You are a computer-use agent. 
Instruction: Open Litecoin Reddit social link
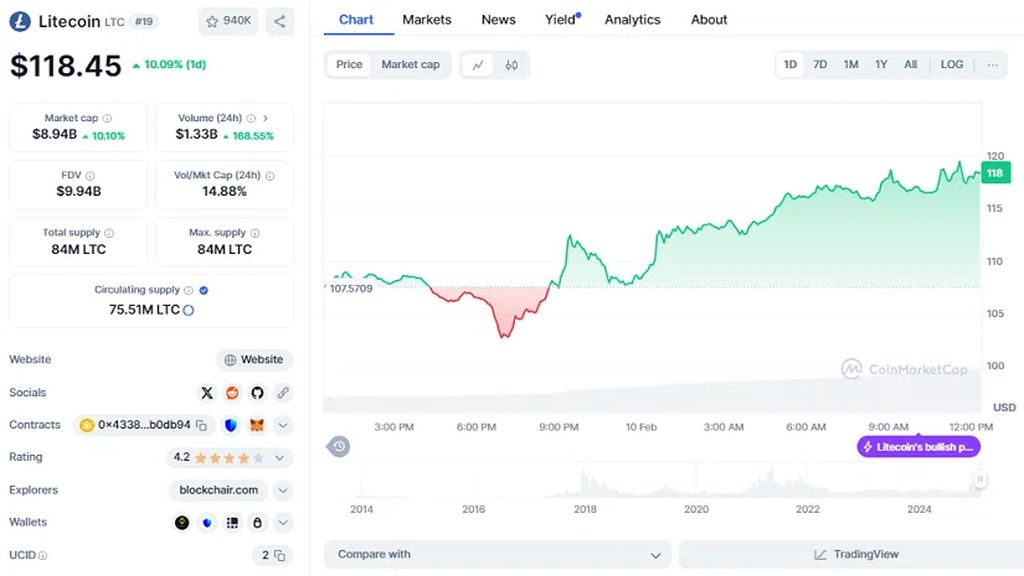232,392
